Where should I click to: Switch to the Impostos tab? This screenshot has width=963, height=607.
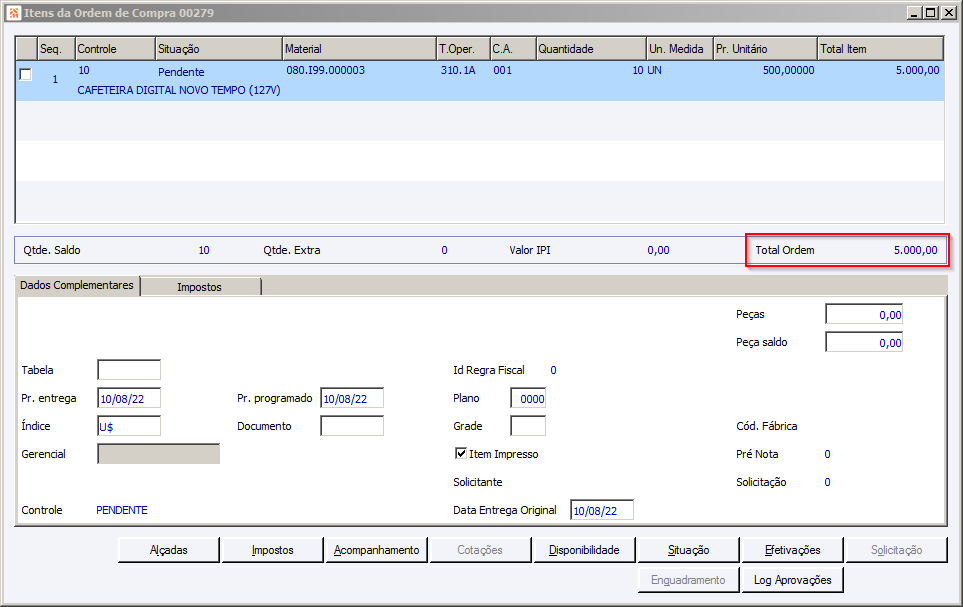(x=200, y=287)
